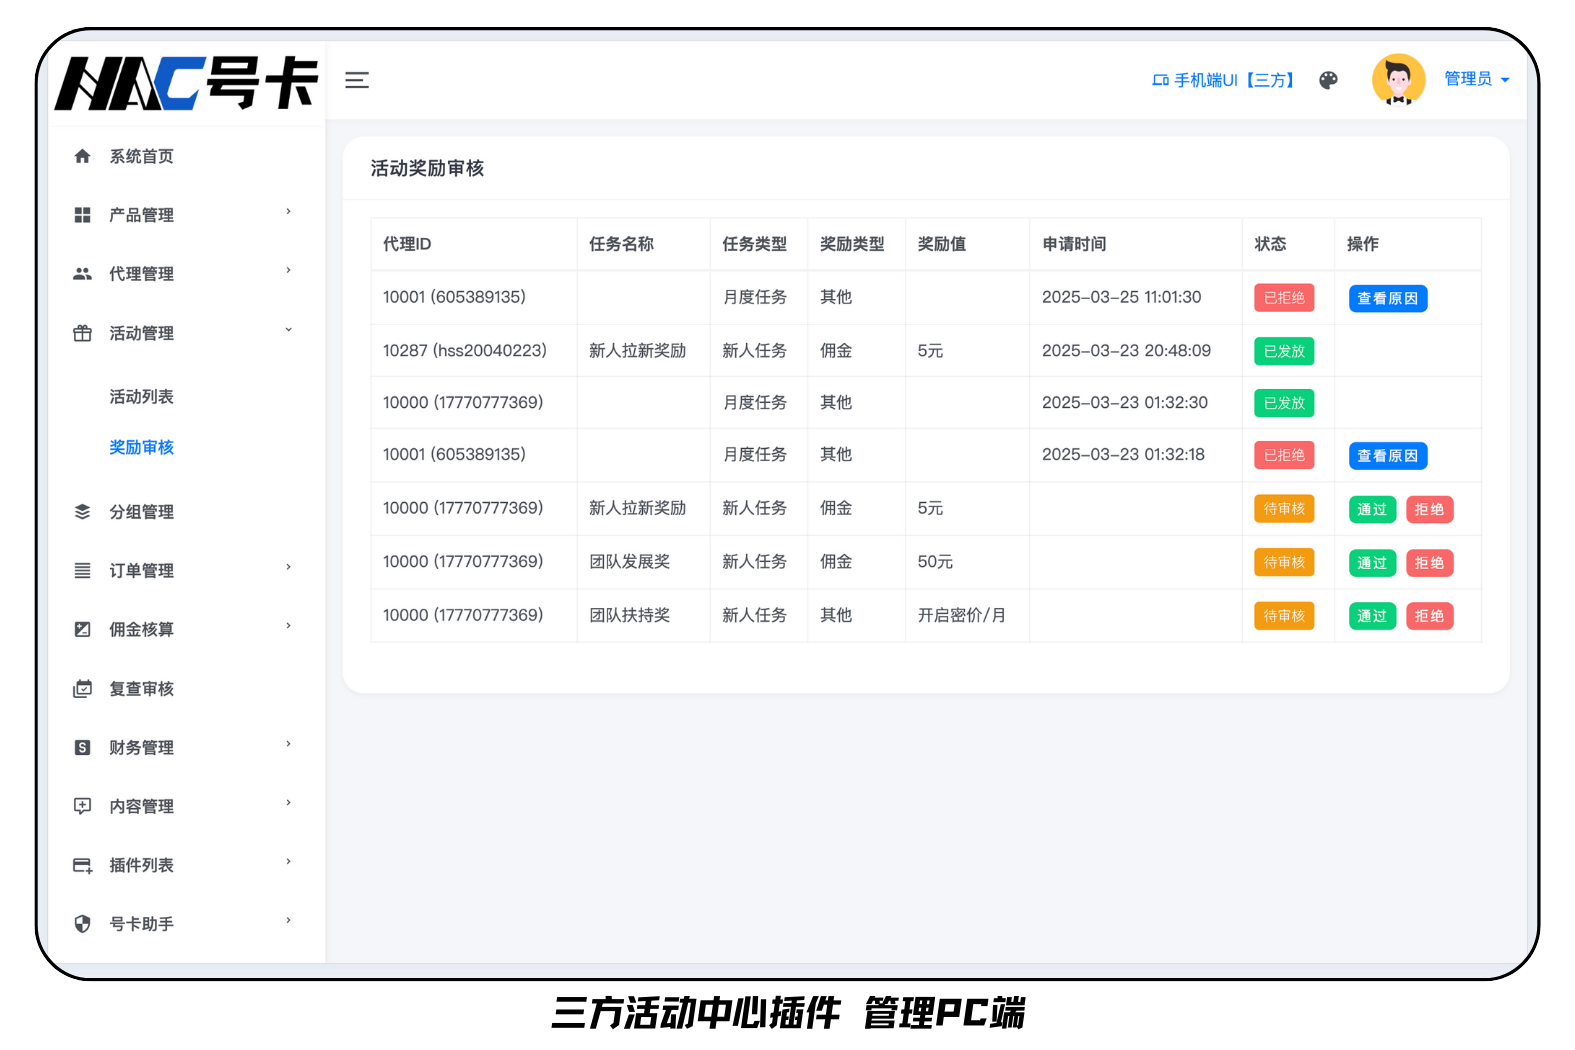Image resolution: width=1575 pixels, height=1050 pixels.
Task: Click 手机端UI【三方】 link
Action: click(1224, 80)
